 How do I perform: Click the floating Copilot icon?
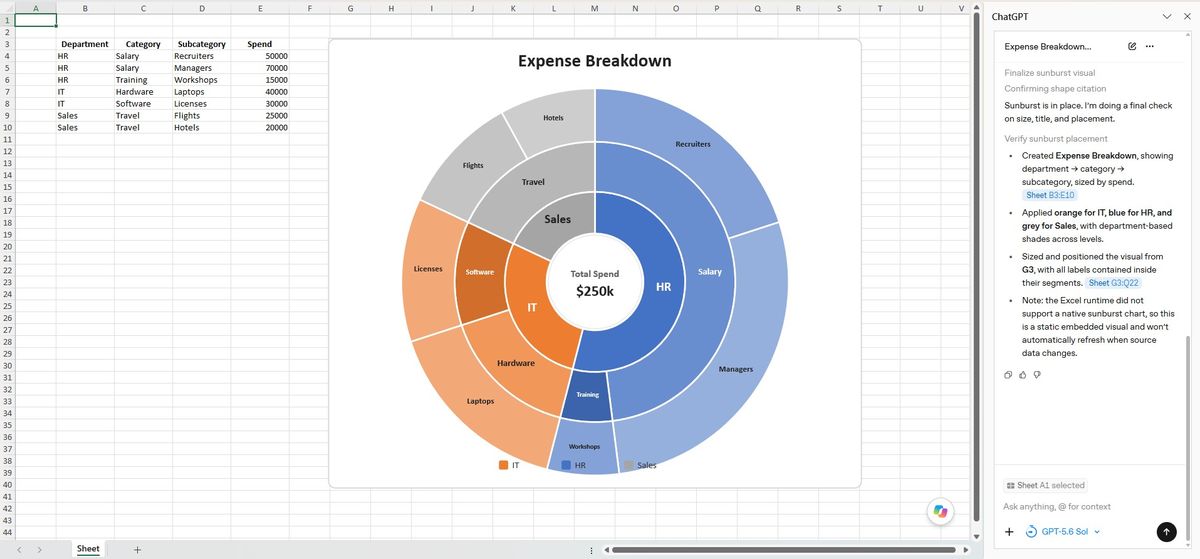point(940,511)
